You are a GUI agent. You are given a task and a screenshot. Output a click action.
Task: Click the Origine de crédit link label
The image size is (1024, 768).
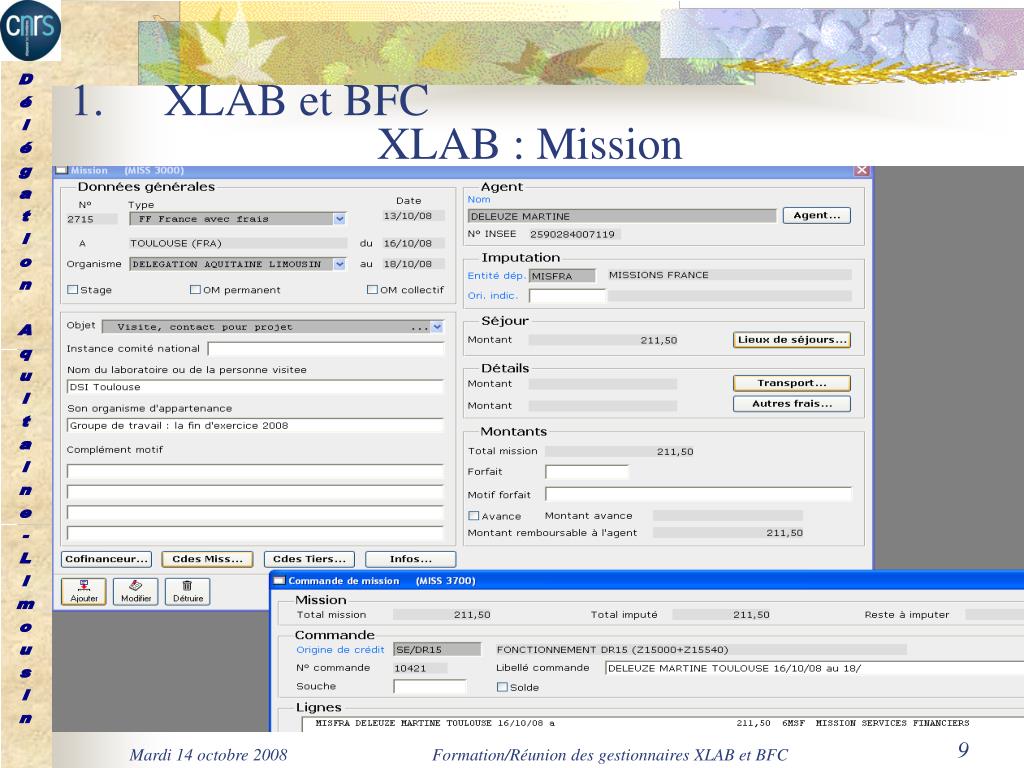pos(340,650)
